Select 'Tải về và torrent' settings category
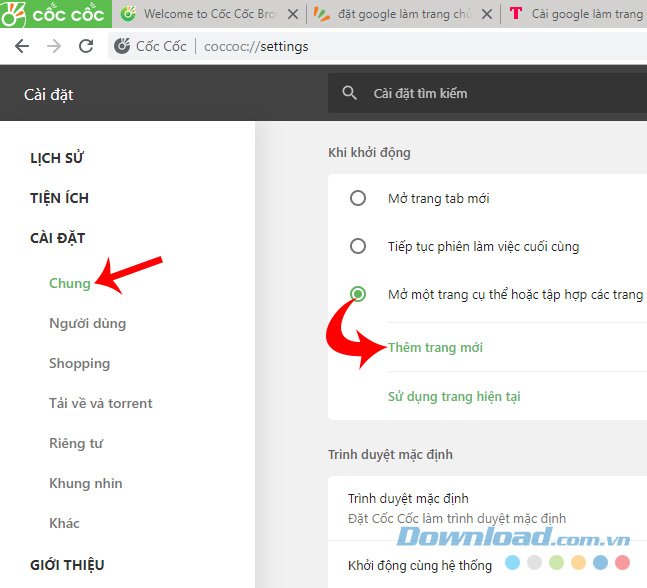This screenshot has height=588, width=647. pyautogui.click(x=101, y=403)
